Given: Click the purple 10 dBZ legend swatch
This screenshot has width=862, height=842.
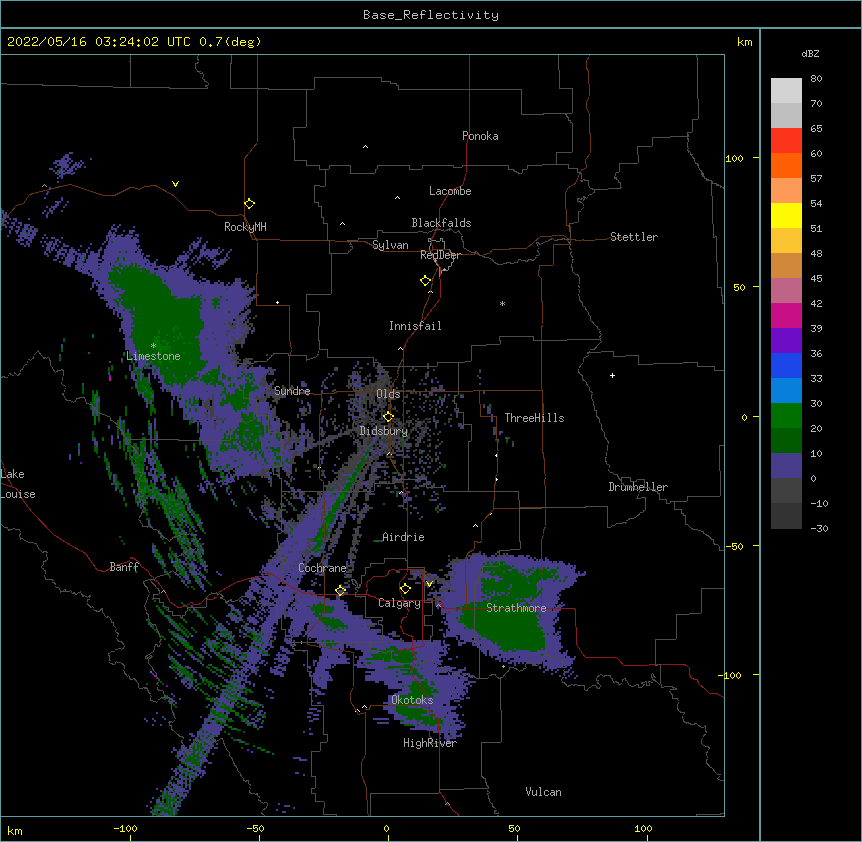Looking at the screenshot, I should point(786,466).
